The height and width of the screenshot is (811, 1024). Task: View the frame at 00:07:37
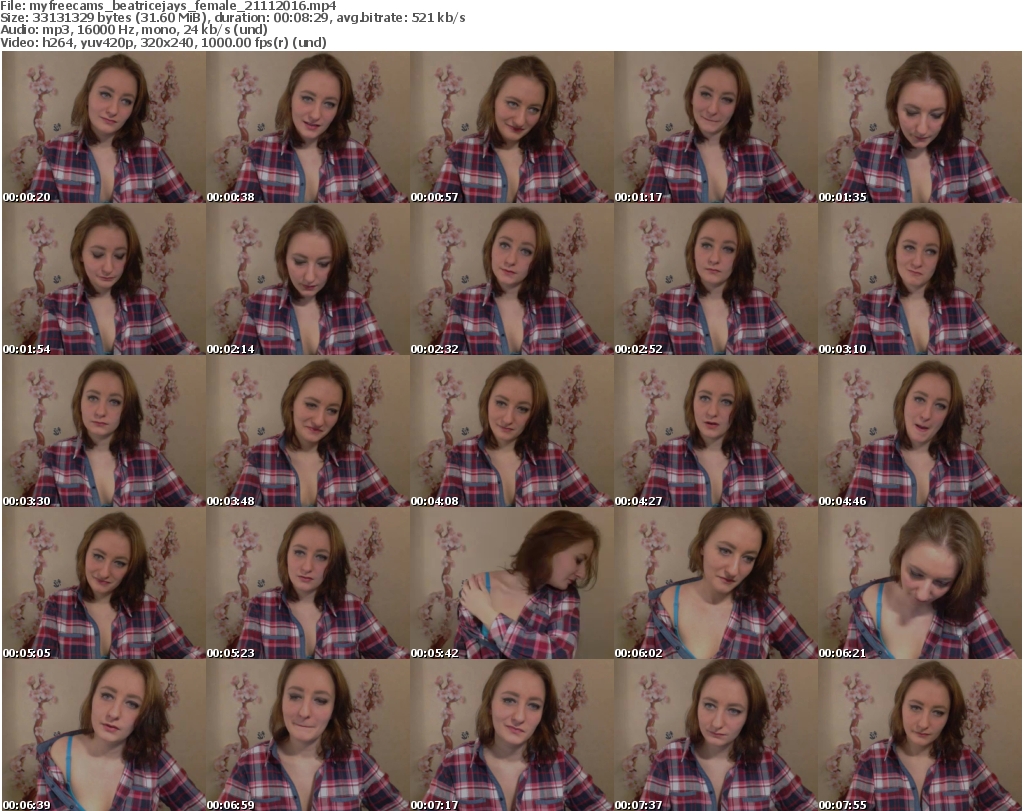pos(716,735)
